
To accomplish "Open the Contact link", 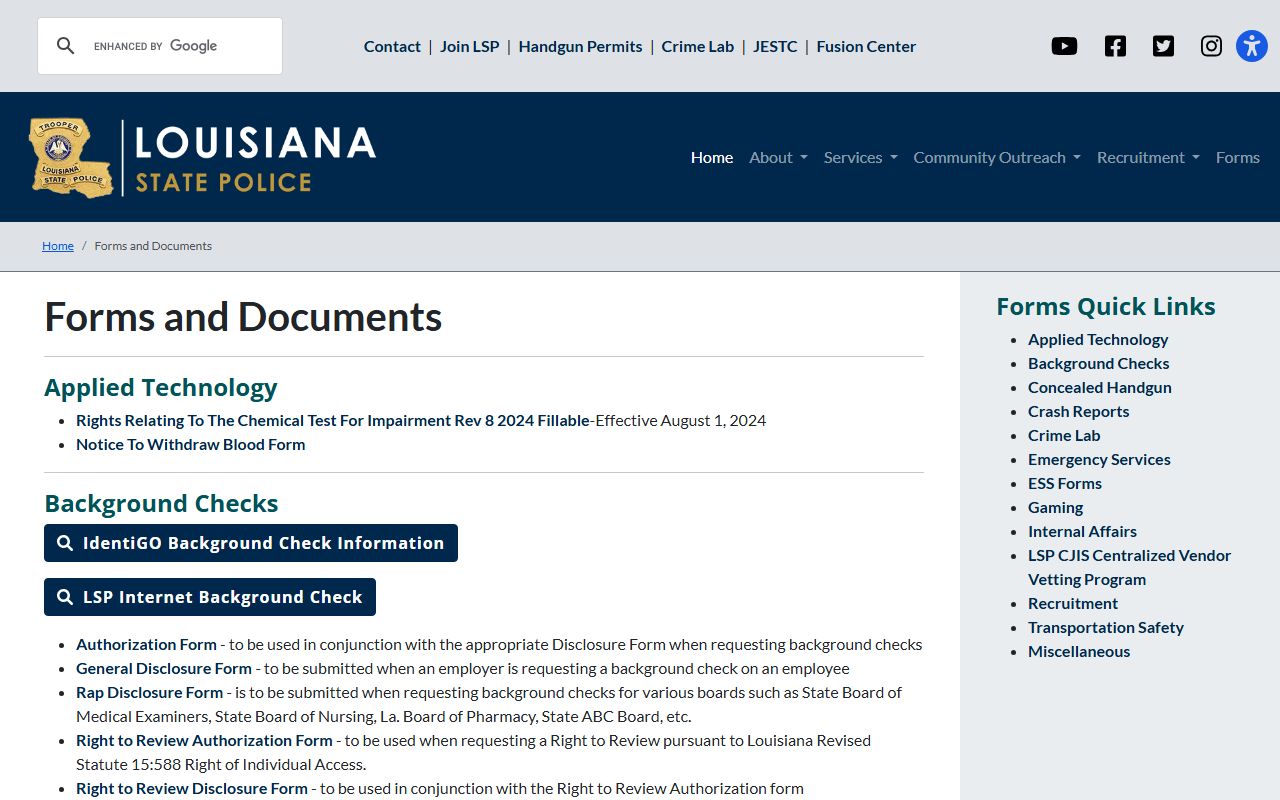I will click(392, 46).
